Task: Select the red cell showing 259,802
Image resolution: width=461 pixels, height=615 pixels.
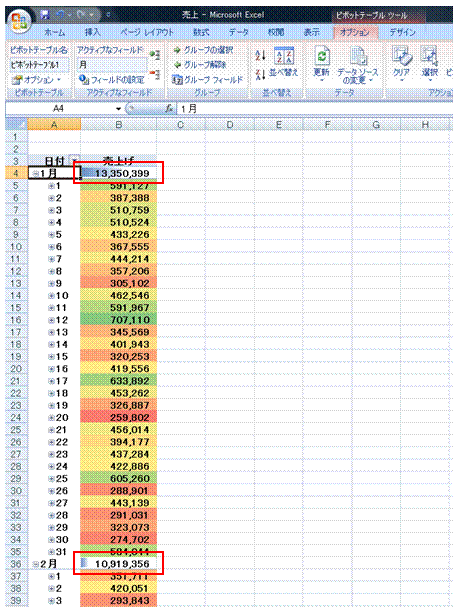Action: [118, 417]
